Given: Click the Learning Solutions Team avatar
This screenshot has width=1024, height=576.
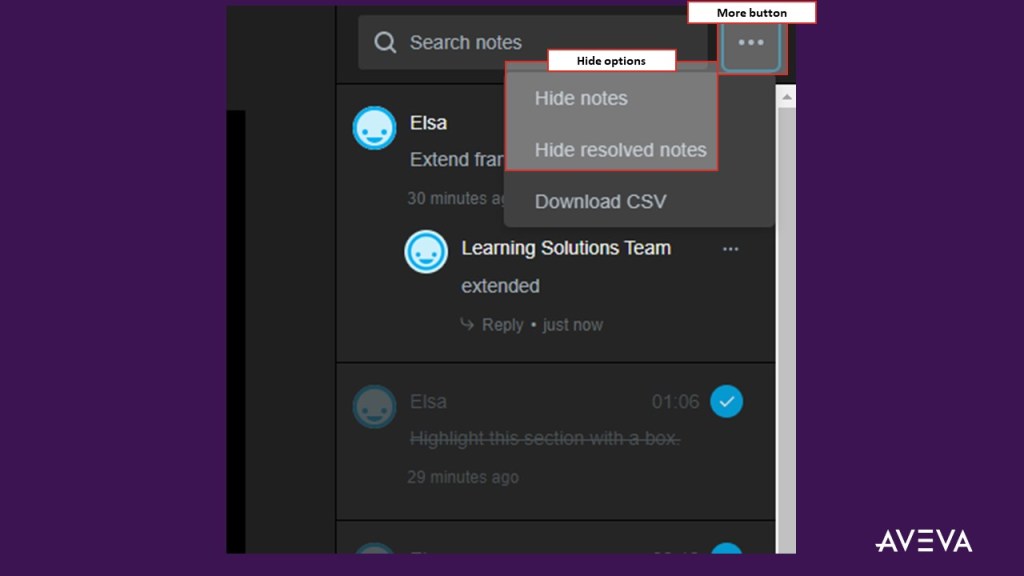Looking at the screenshot, I should pyautogui.click(x=426, y=251).
